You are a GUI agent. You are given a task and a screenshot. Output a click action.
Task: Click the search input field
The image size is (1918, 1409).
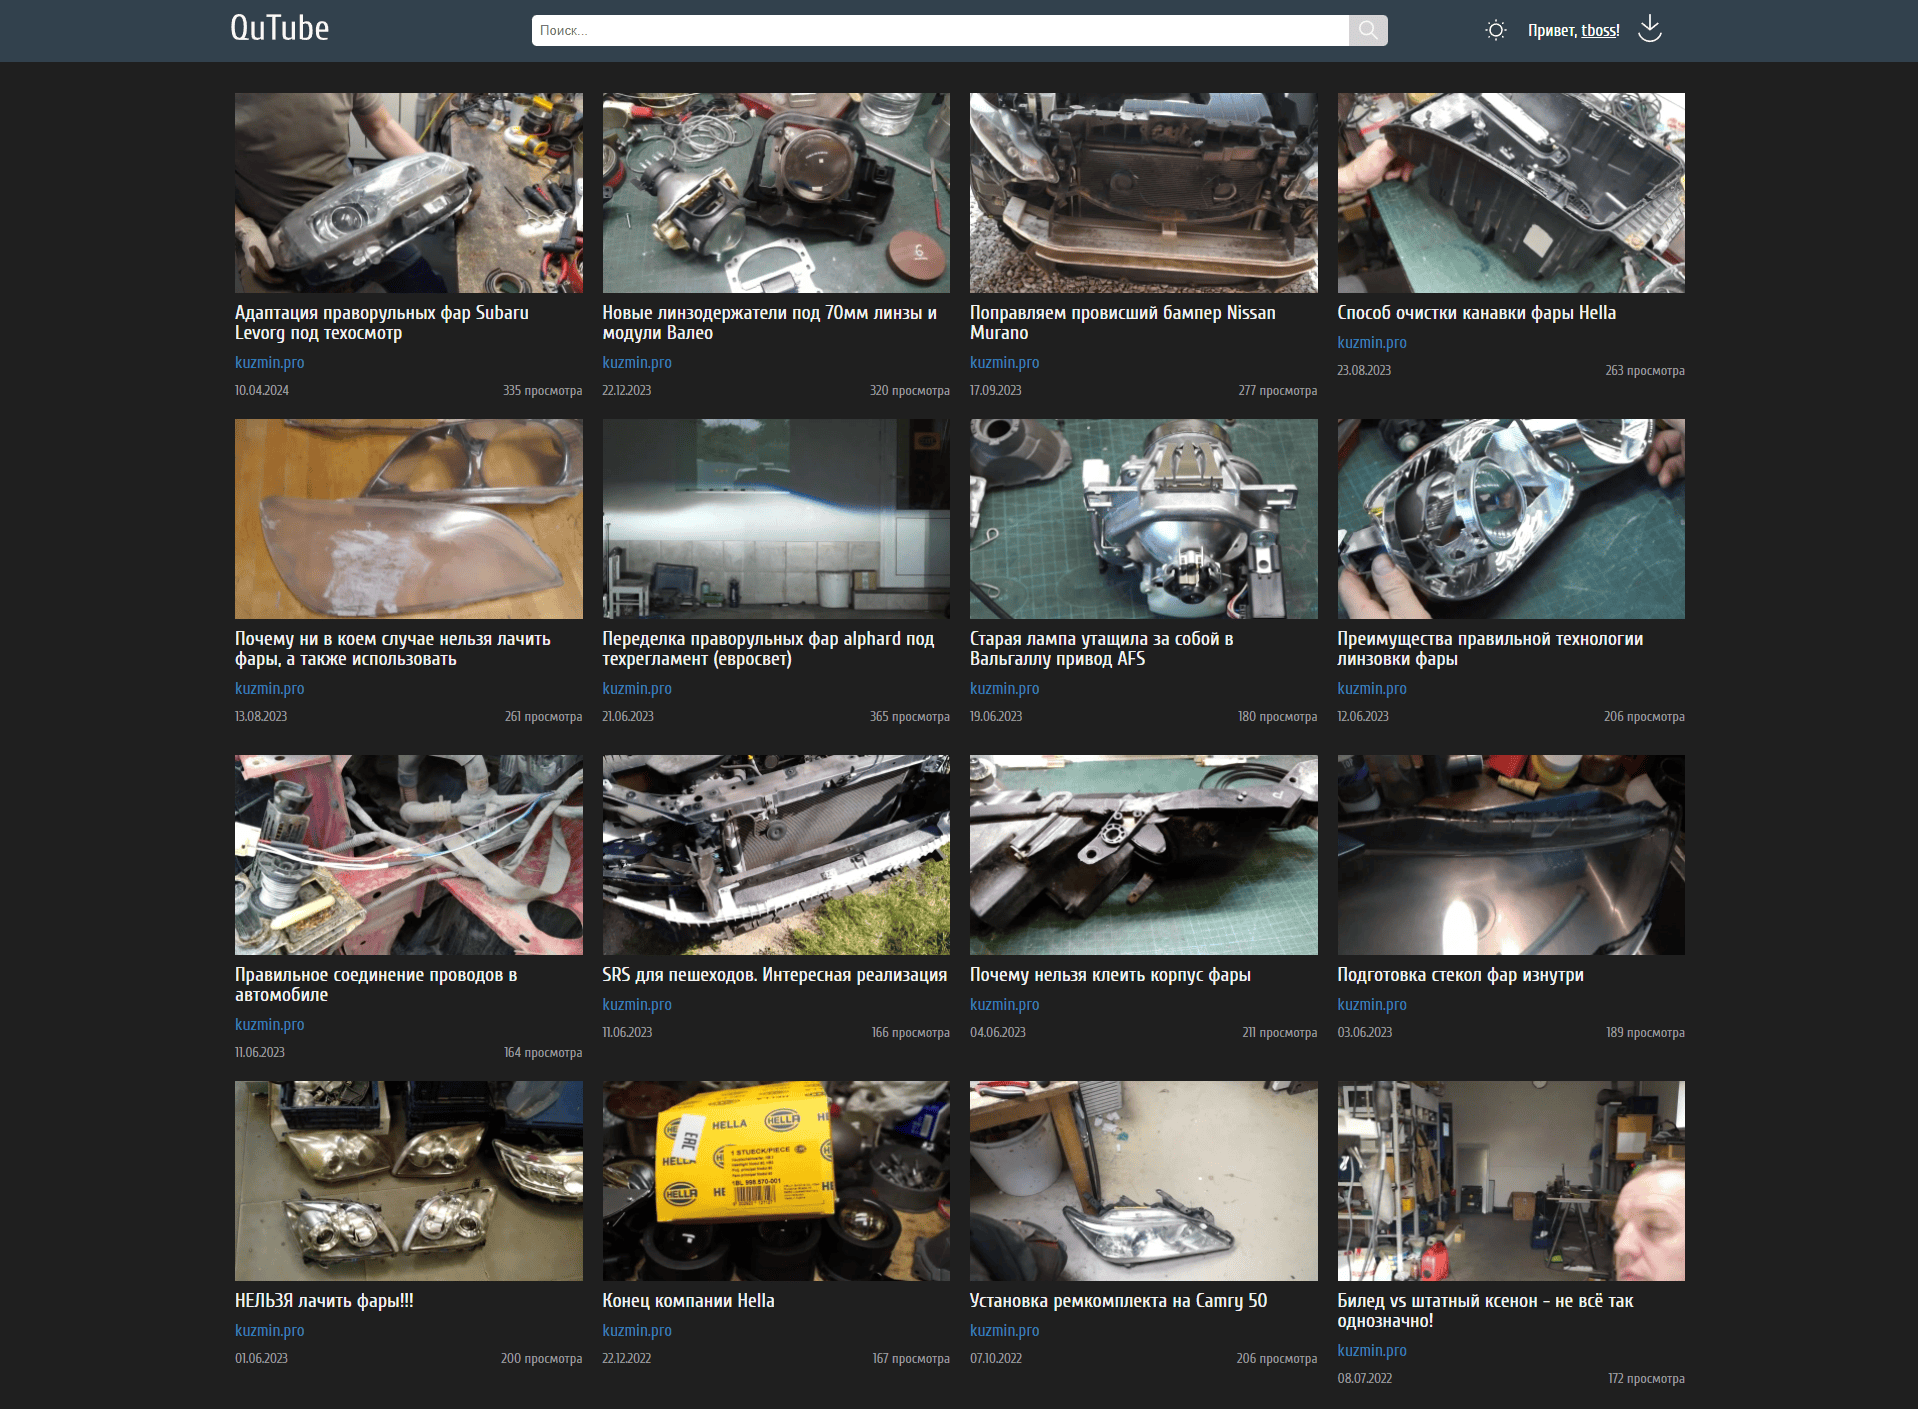click(939, 30)
